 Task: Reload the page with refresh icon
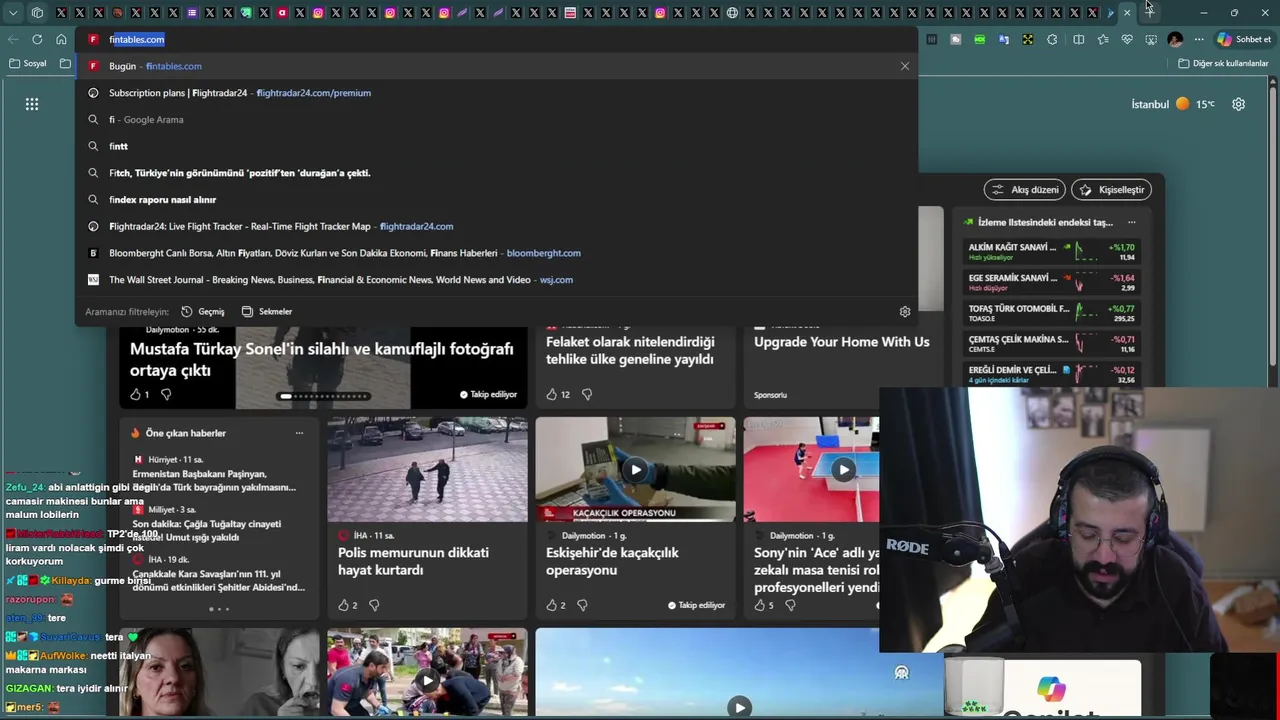37,39
